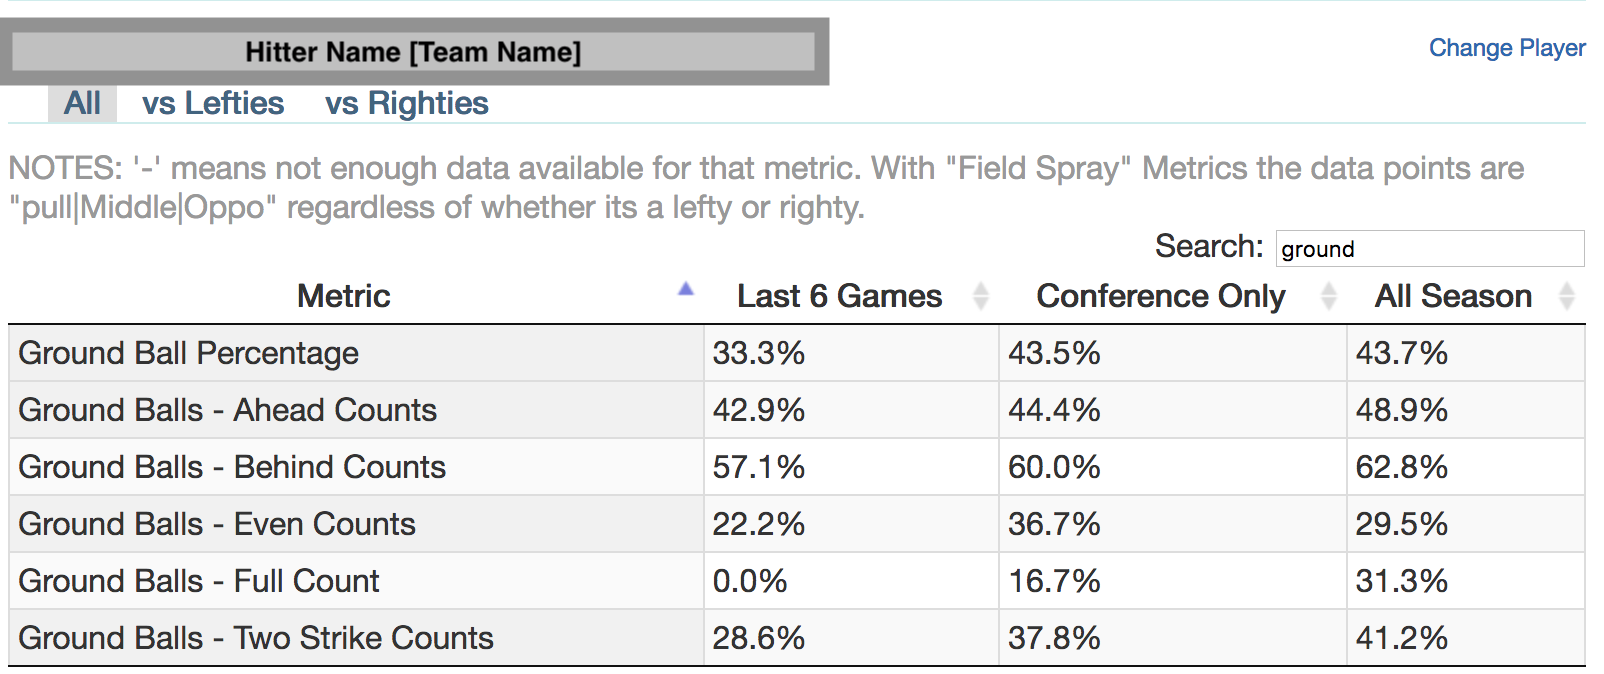The image size is (1604, 674).
Task: Select the Ground Ball Percentage row
Action: [797, 353]
